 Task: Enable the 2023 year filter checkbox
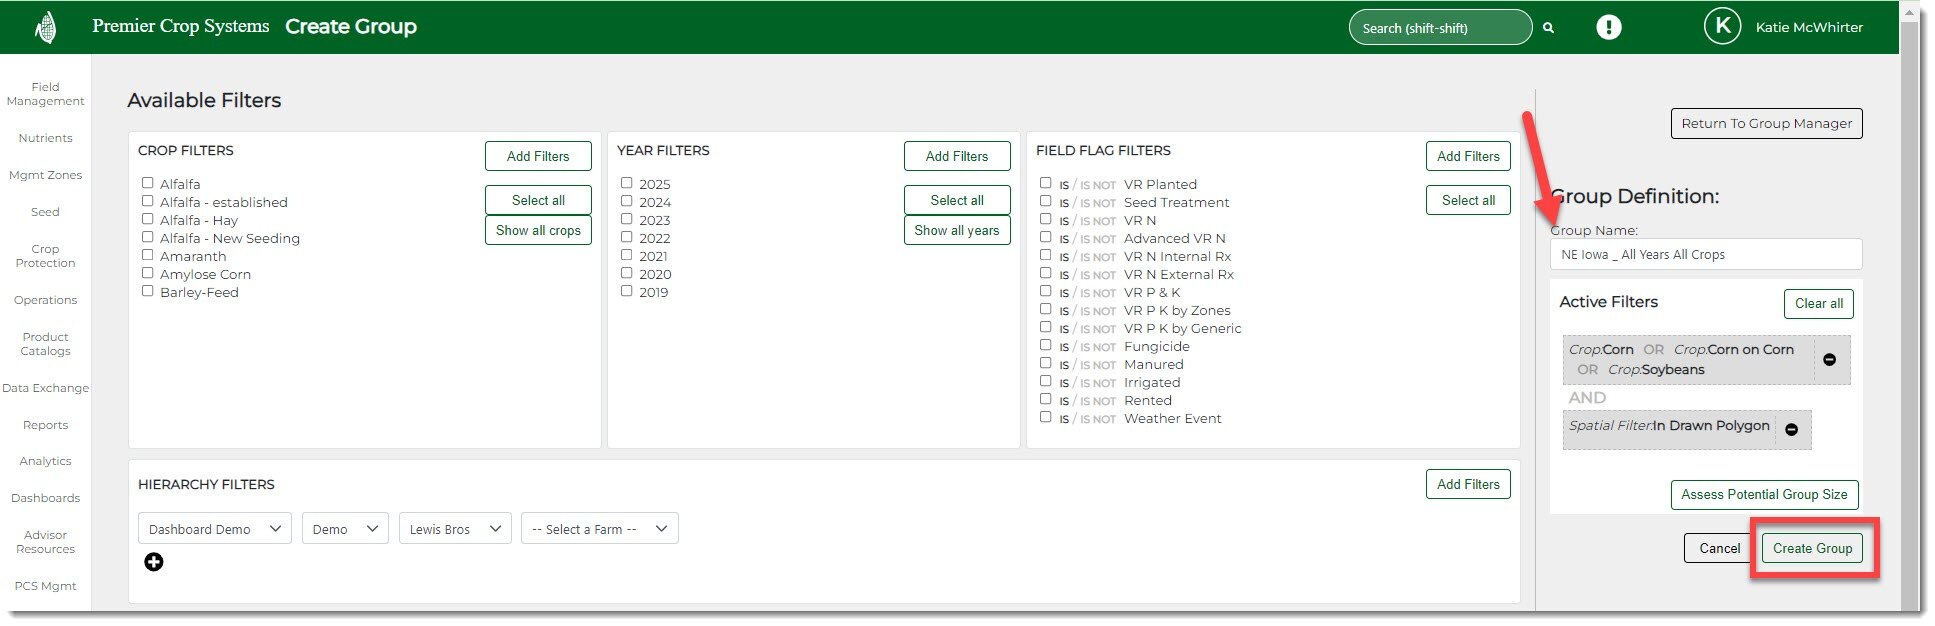tap(627, 219)
